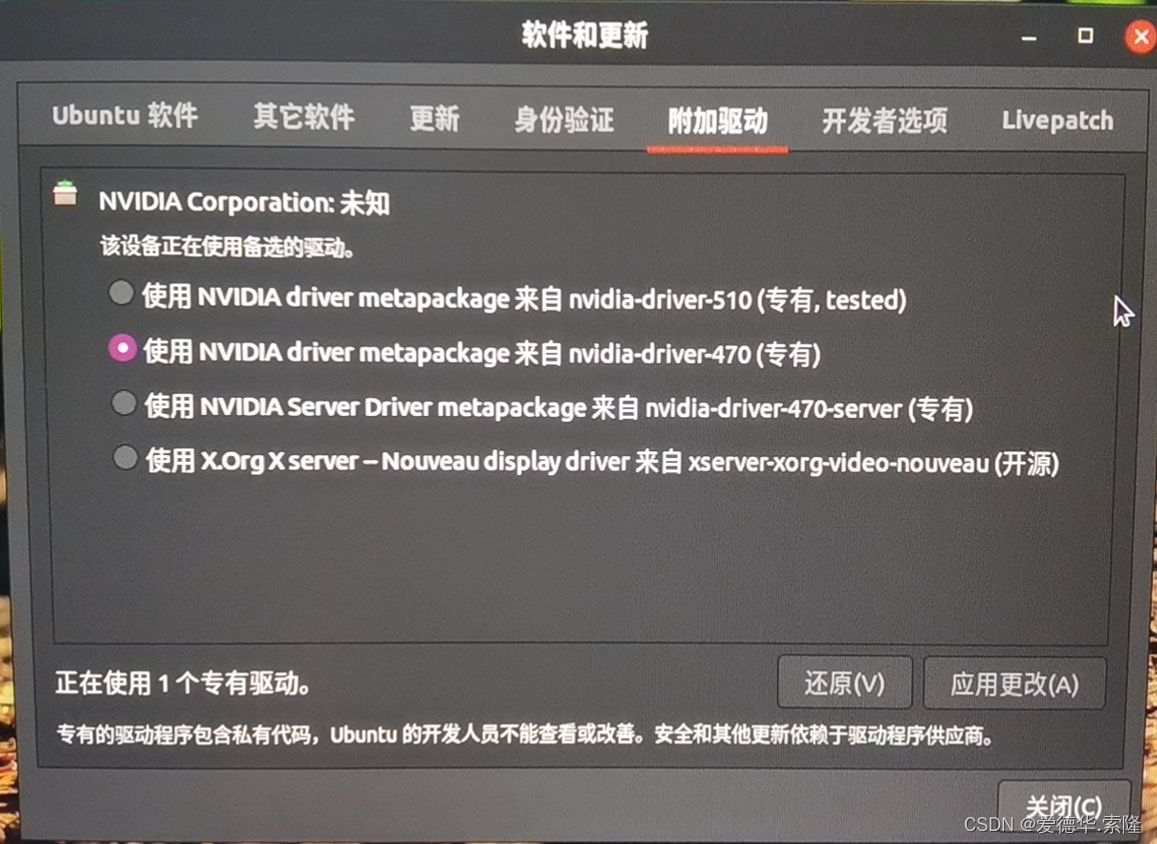The width and height of the screenshot is (1157, 844).
Task: Click the 还原(V) revert button
Action: [845, 682]
